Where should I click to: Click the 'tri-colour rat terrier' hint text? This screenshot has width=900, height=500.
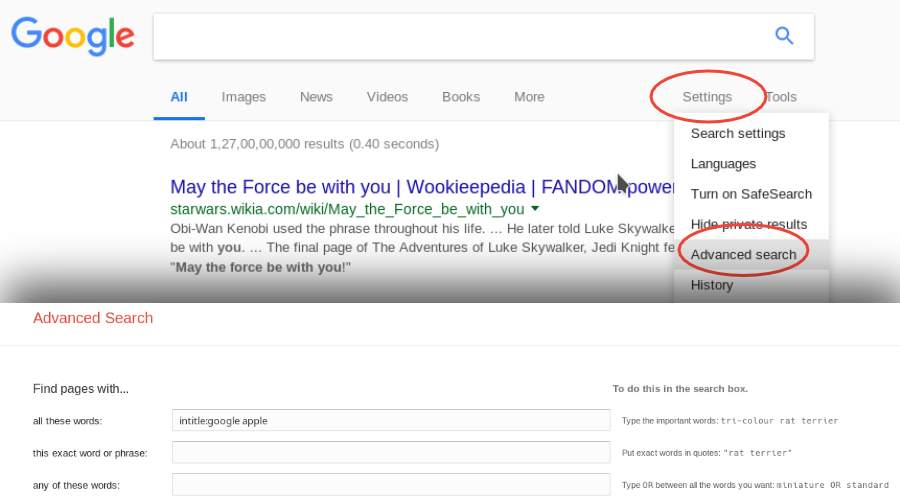[x=779, y=421]
